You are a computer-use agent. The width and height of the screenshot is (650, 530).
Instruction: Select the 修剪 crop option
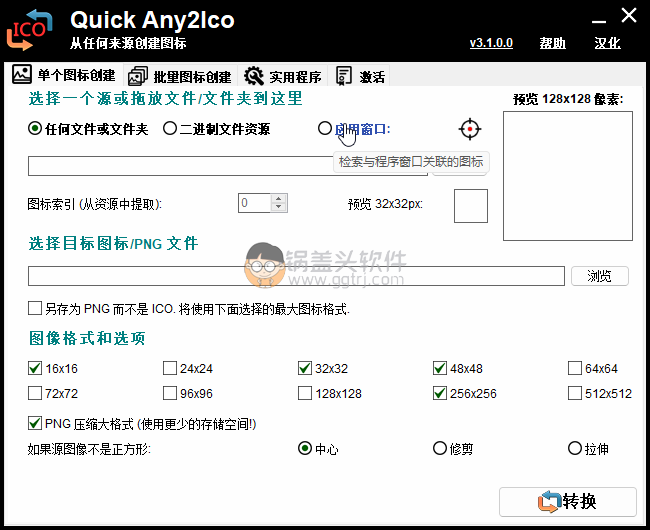coord(439,448)
